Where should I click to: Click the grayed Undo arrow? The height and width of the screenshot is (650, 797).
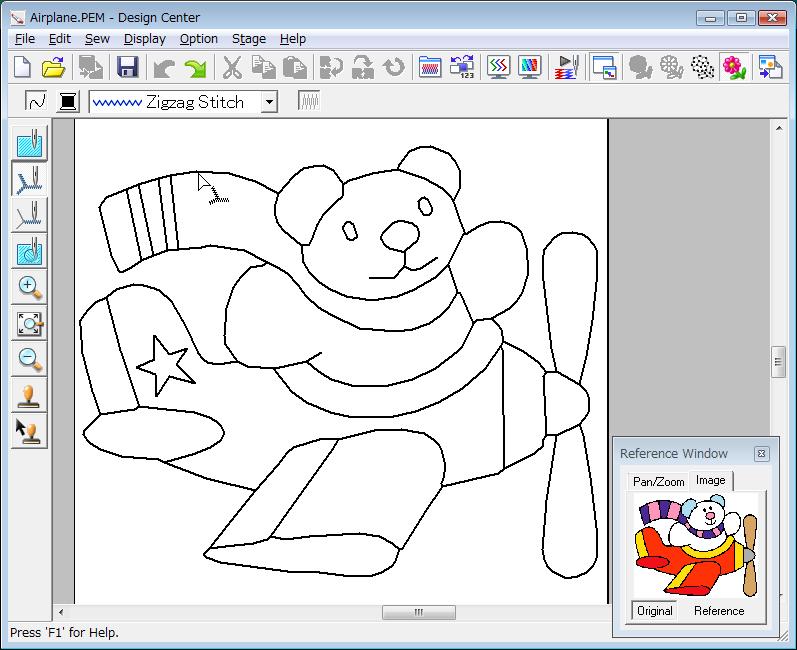[x=164, y=68]
